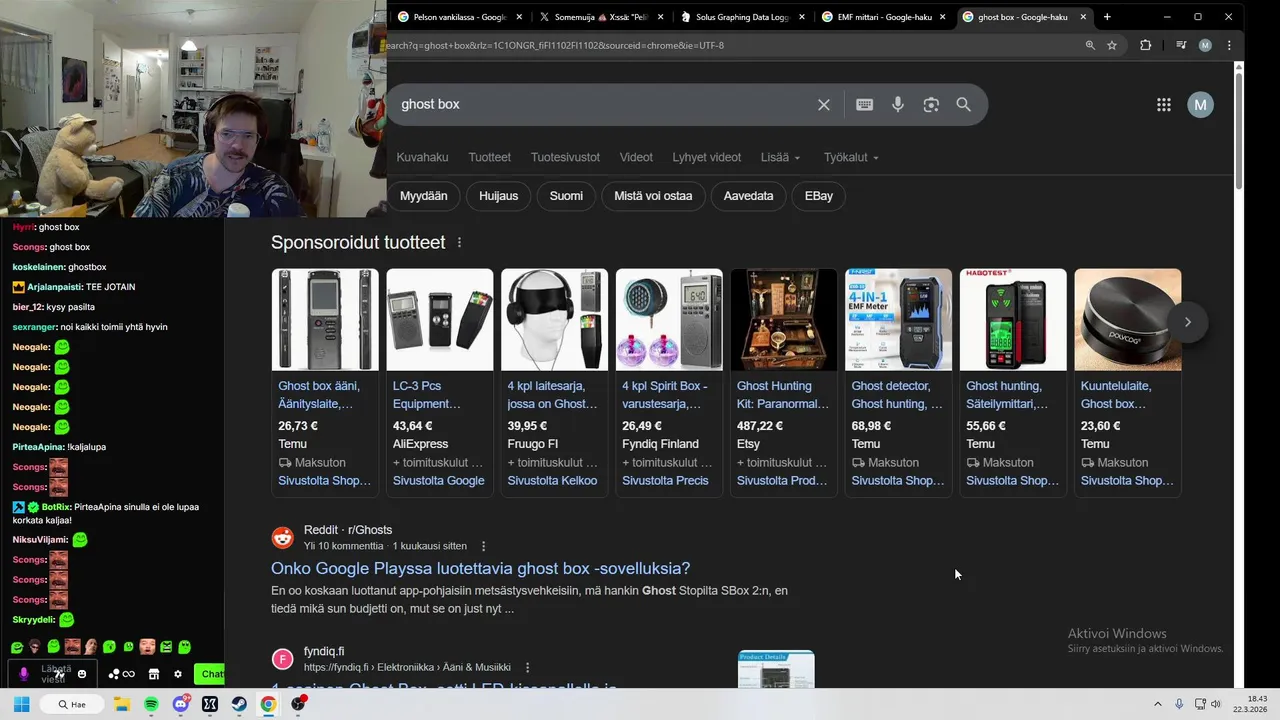This screenshot has width=1280, height=720.
Task: Bookmark this page with the star icon
Action: 1112,45
